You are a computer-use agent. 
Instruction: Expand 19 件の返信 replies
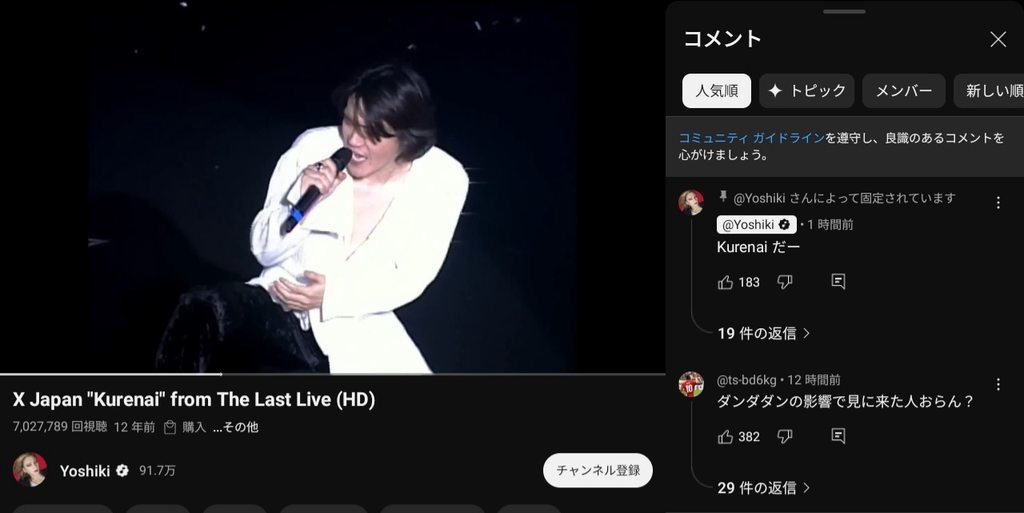(x=763, y=334)
